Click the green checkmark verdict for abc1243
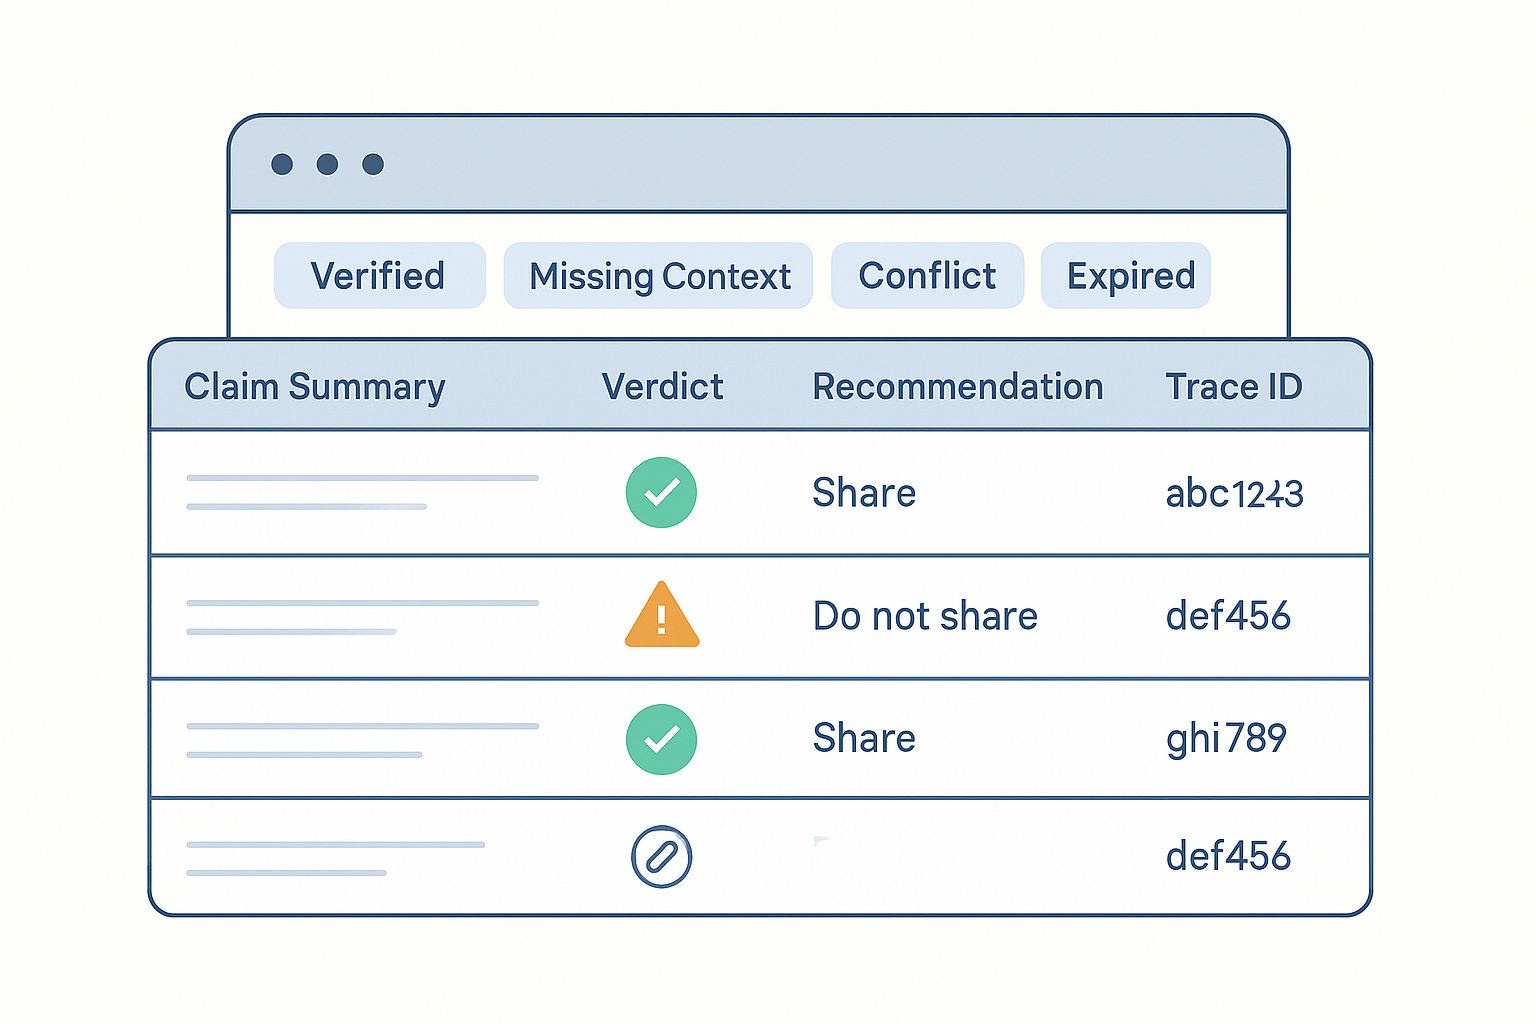 [661, 492]
